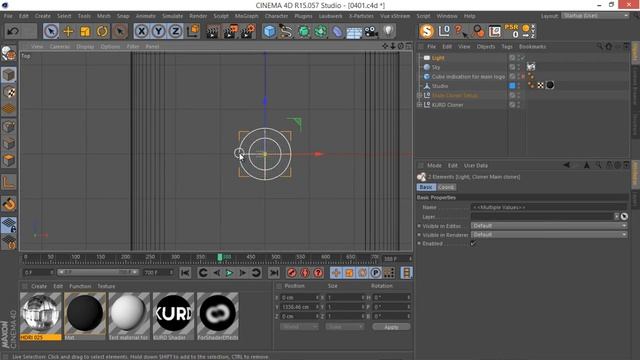The width and height of the screenshot is (640, 360).
Task: Click Record Active Objects keyframe button
Action: pos(292,273)
